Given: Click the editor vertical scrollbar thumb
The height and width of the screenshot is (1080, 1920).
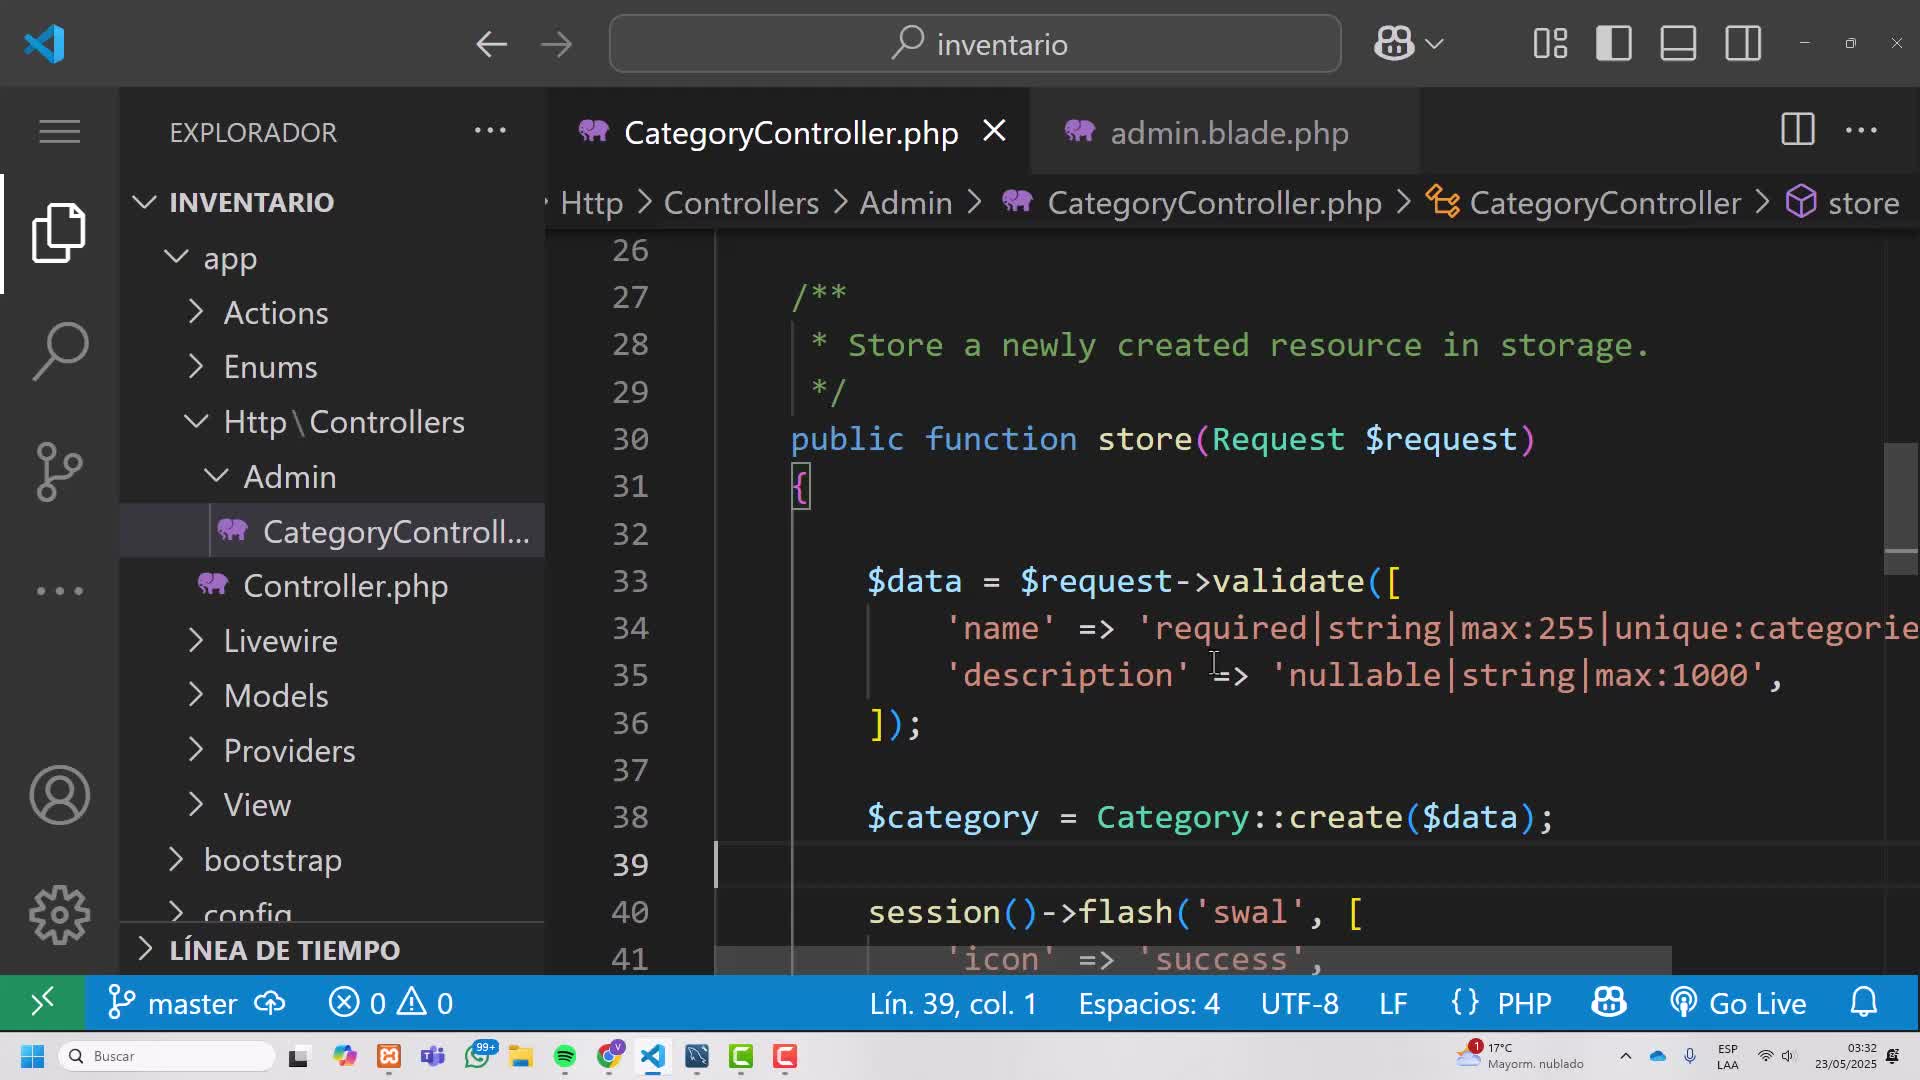Looking at the screenshot, I should coord(1901,508).
